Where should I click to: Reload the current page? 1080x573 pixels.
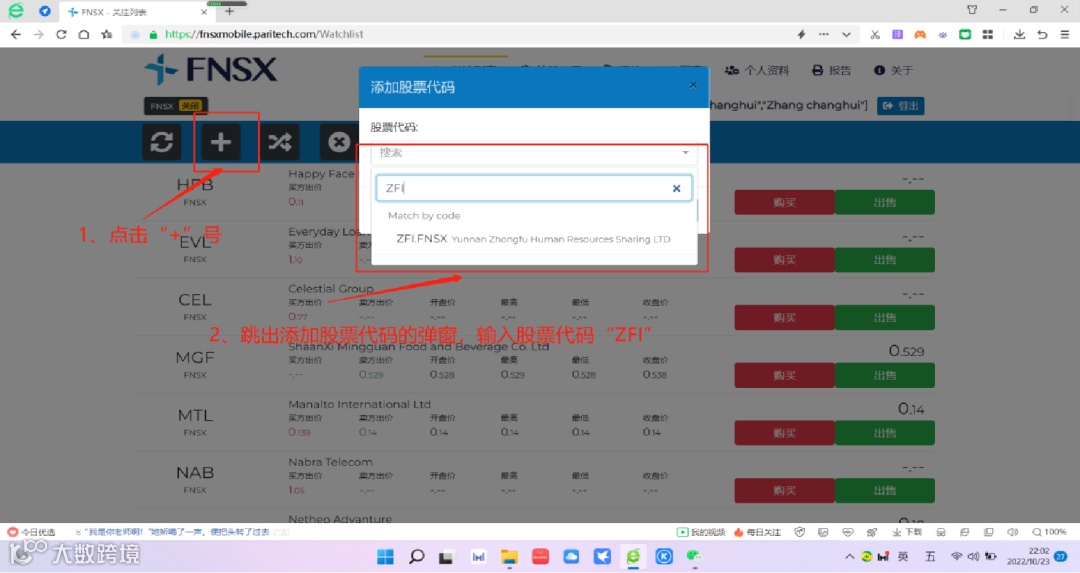(61, 34)
